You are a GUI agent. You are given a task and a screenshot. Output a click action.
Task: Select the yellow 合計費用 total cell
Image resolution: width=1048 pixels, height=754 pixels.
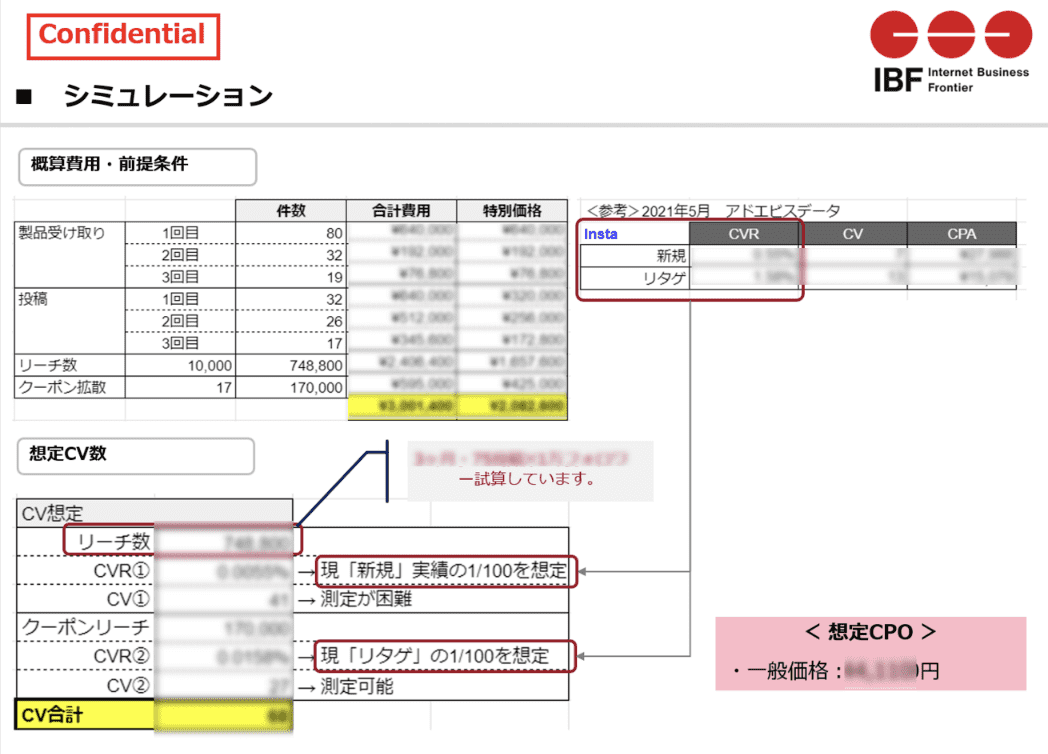click(401, 408)
